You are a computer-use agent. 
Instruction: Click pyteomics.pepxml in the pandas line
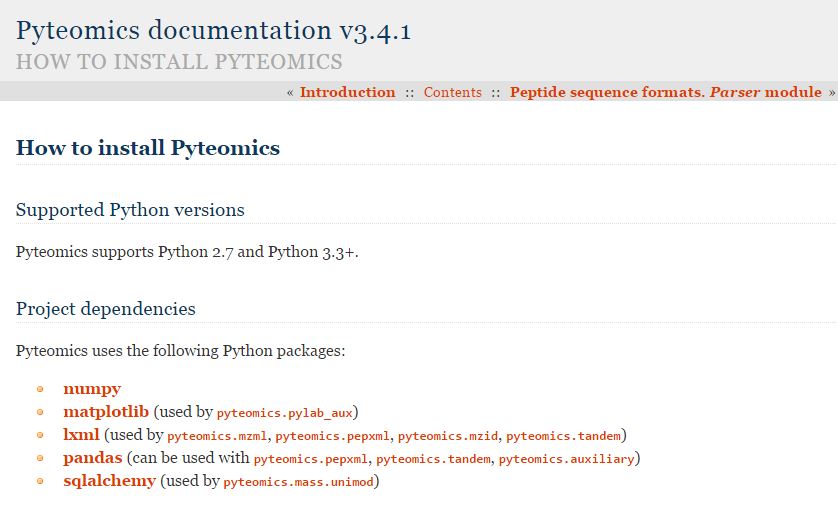tap(311, 459)
